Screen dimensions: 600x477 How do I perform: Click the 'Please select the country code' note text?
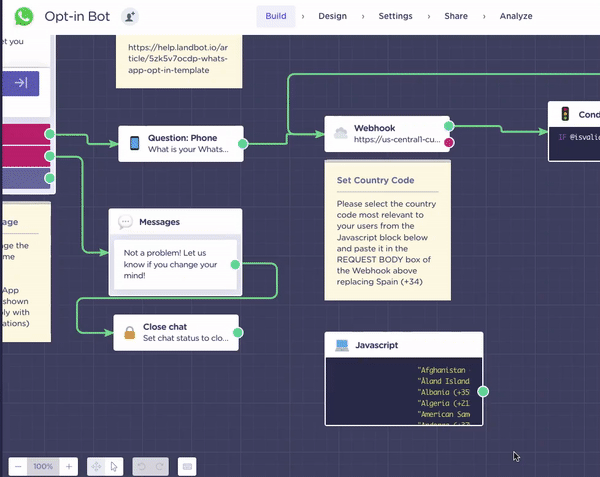pyautogui.click(x=386, y=243)
